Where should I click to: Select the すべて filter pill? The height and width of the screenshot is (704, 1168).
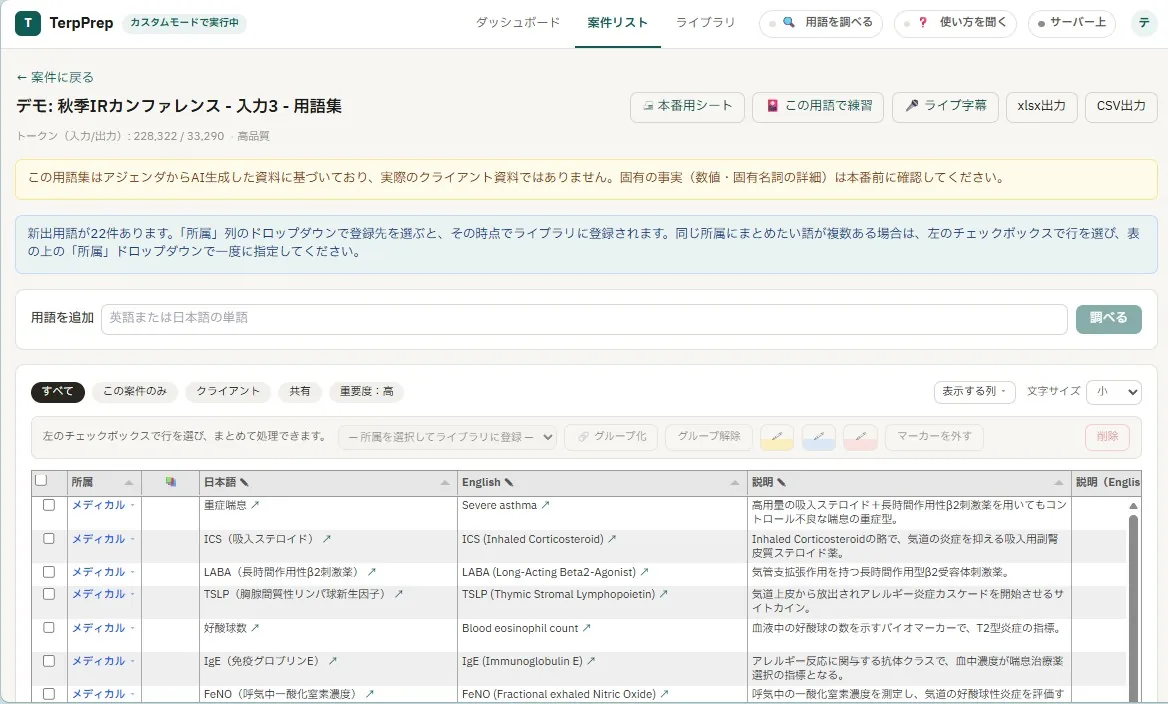coord(57,391)
